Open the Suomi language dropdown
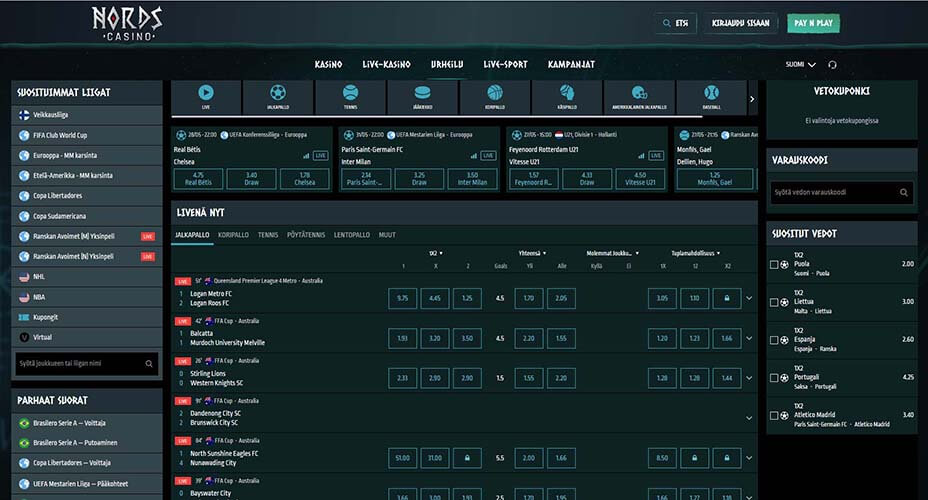The width and height of the screenshot is (928, 500). click(801, 64)
